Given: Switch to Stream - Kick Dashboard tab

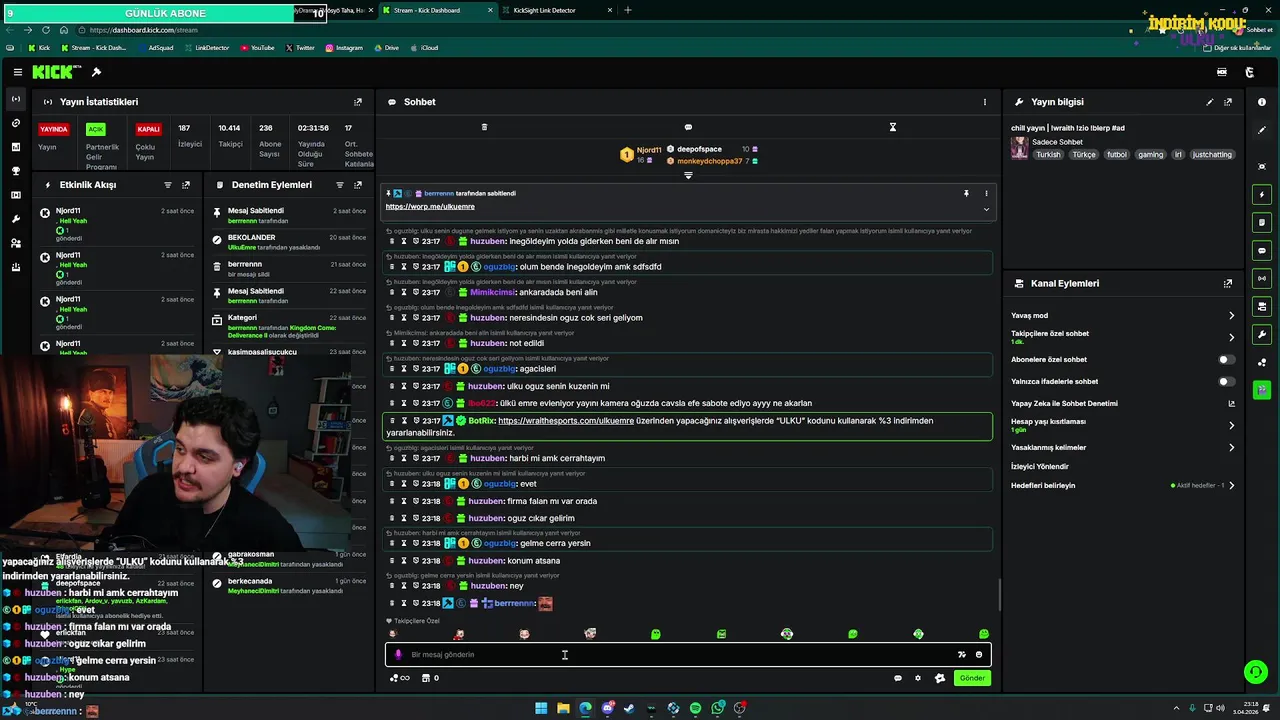Looking at the screenshot, I should point(435,10).
